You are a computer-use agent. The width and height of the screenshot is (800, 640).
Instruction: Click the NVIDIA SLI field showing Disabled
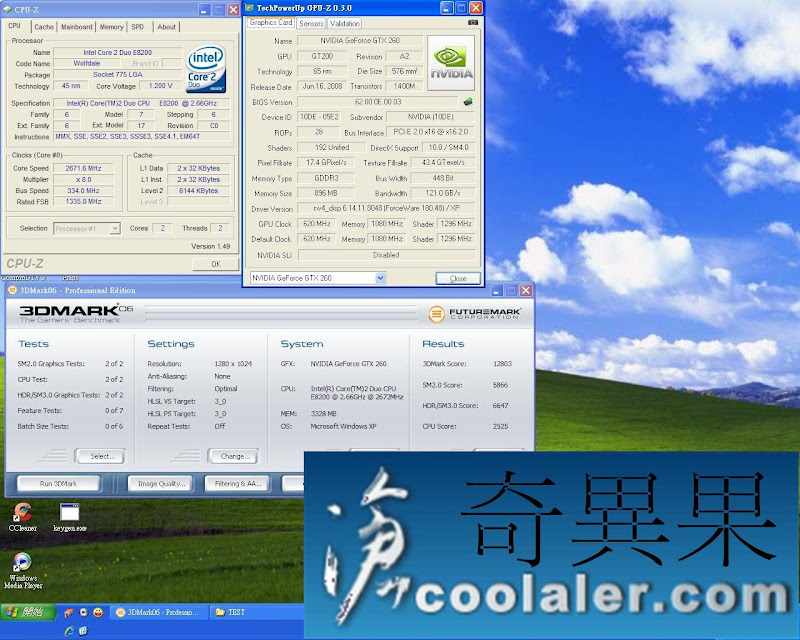point(386,255)
